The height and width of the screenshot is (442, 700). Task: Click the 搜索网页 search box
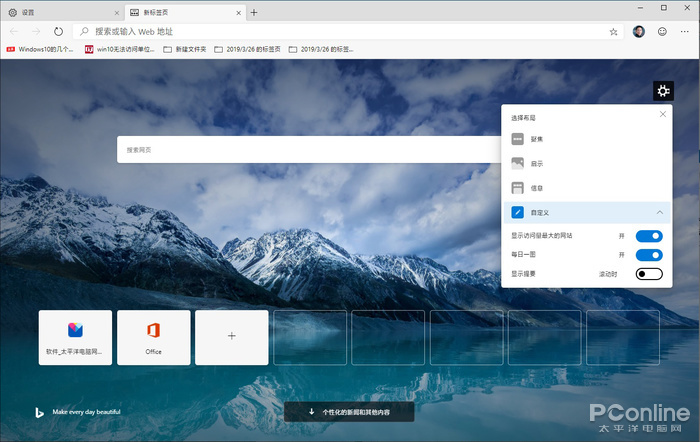point(309,150)
